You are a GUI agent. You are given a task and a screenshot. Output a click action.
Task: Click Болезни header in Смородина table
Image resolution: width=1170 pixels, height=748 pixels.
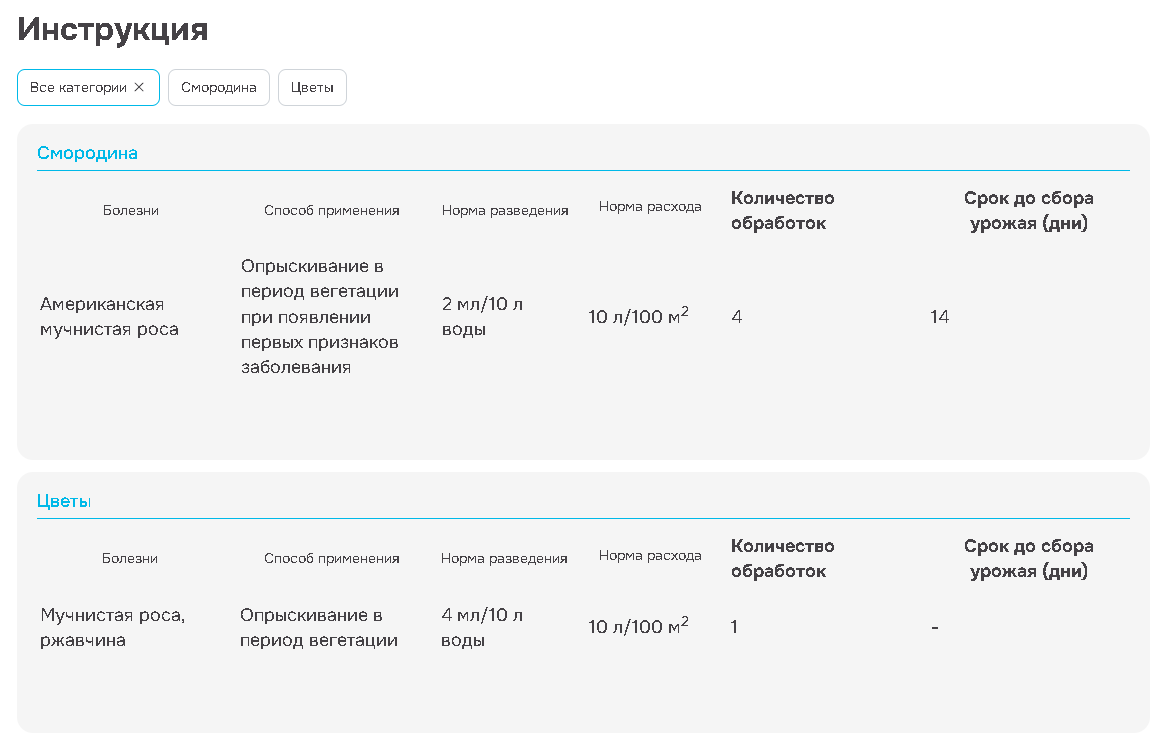(x=130, y=210)
